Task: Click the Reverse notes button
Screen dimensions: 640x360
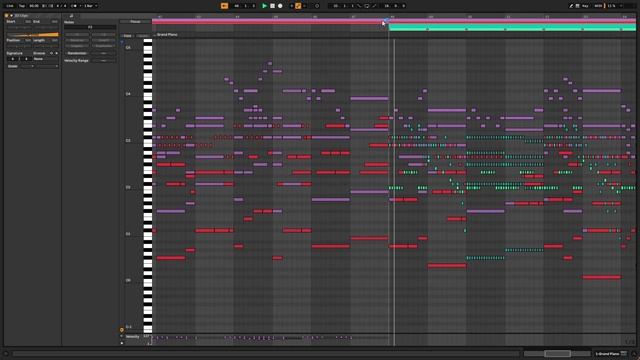Action: [77, 40]
